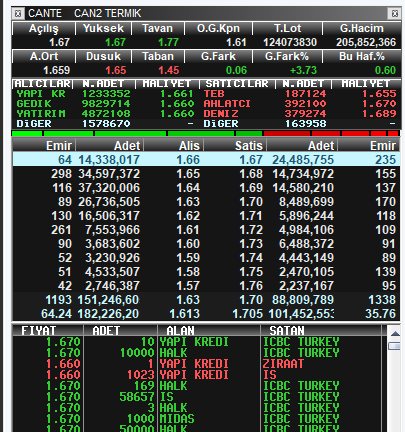Select the Bu Haf.% value 0.60
405x432 pixels.
pyautogui.click(x=385, y=70)
